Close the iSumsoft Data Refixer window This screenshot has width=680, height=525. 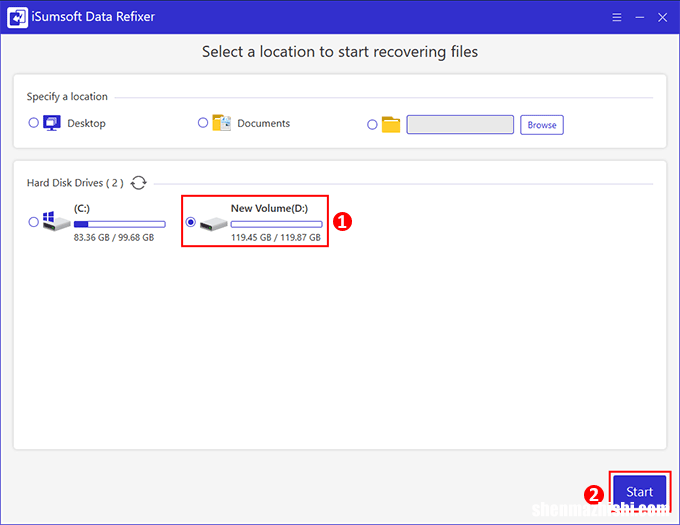660,17
